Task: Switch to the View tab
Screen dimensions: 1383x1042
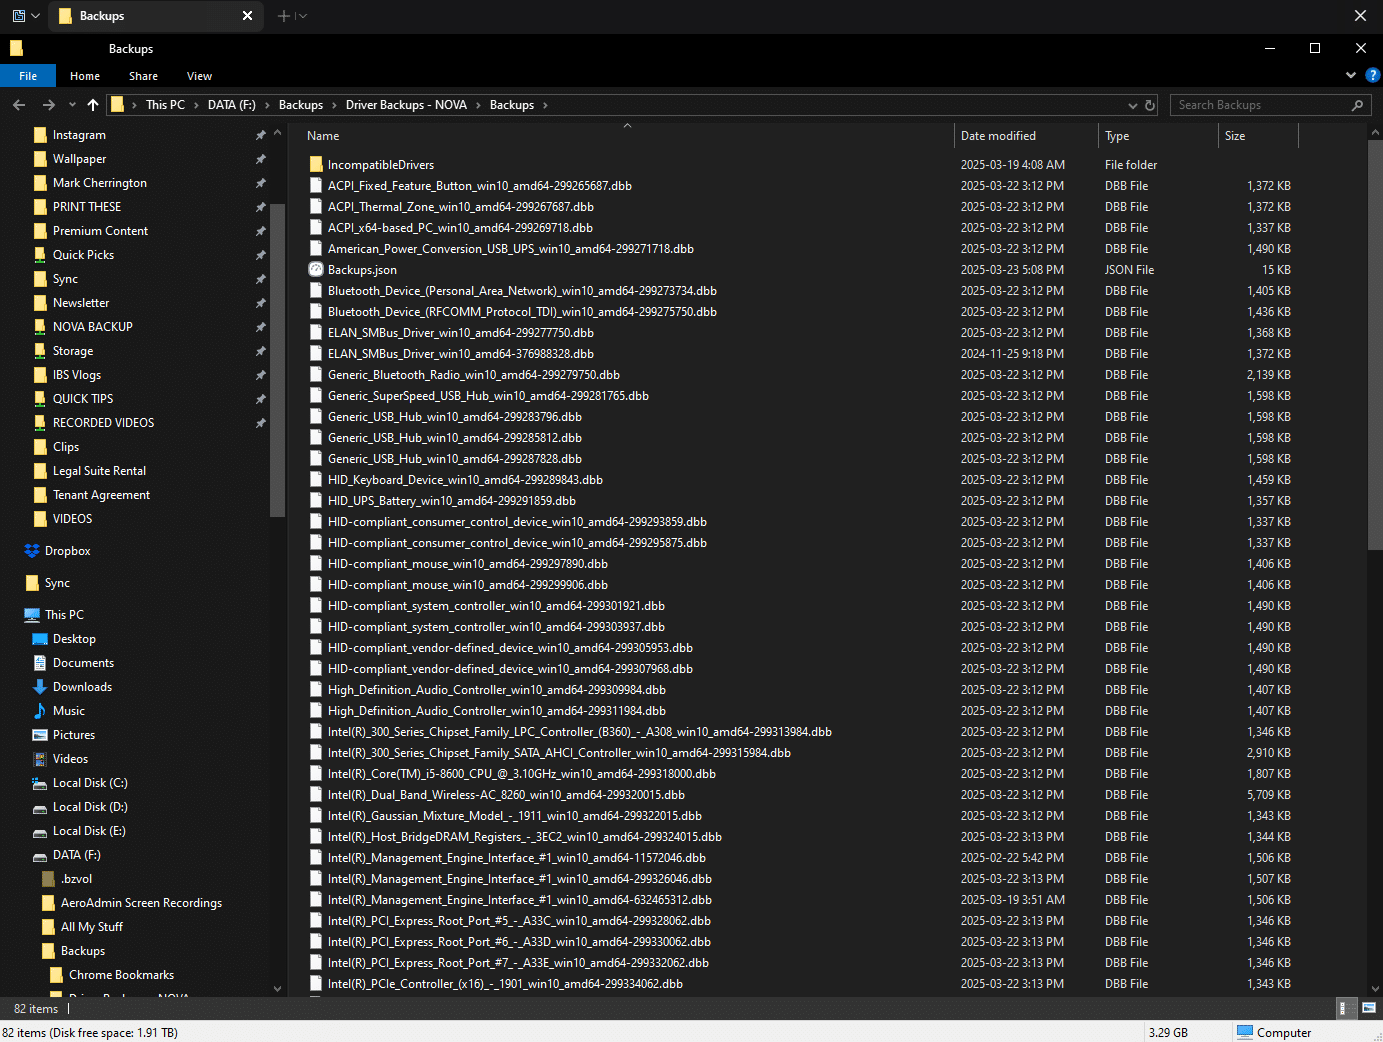Action: point(198,75)
